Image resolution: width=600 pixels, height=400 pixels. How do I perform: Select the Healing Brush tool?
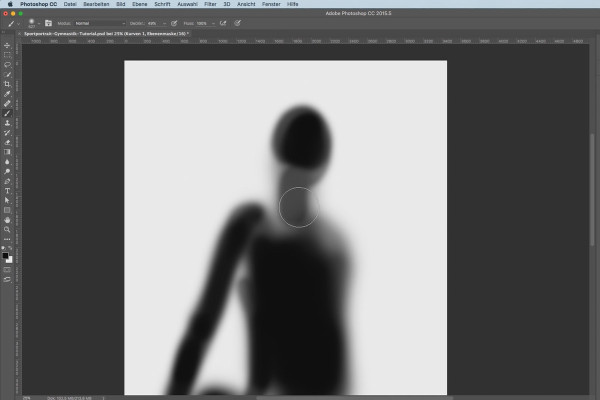[7, 103]
